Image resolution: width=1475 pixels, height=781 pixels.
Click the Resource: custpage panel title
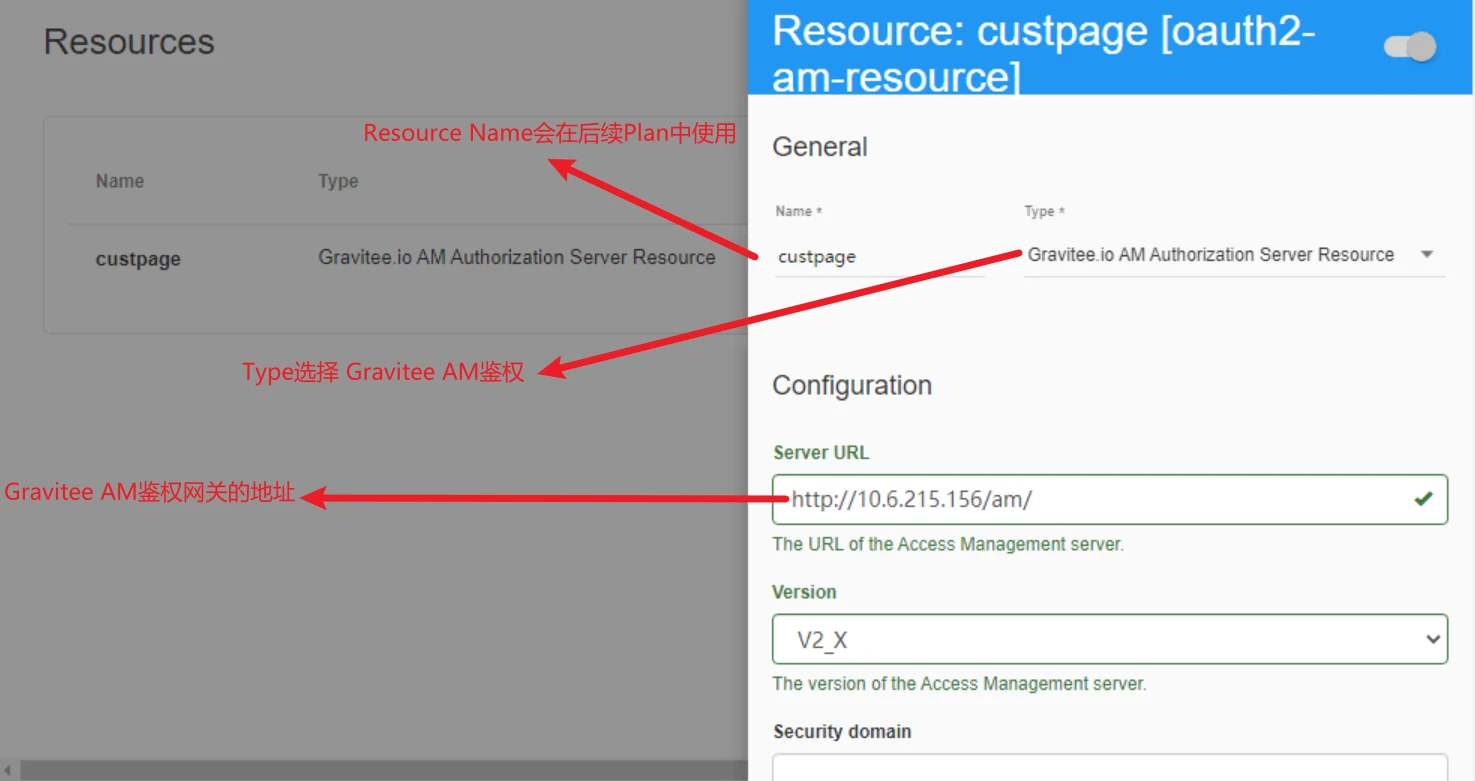pos(1044,53)
